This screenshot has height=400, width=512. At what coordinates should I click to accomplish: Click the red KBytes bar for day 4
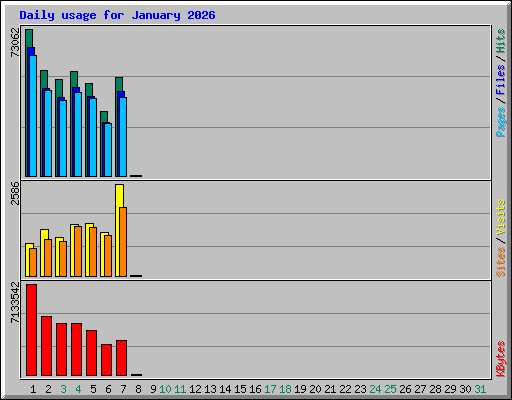[x=76, y=349]
